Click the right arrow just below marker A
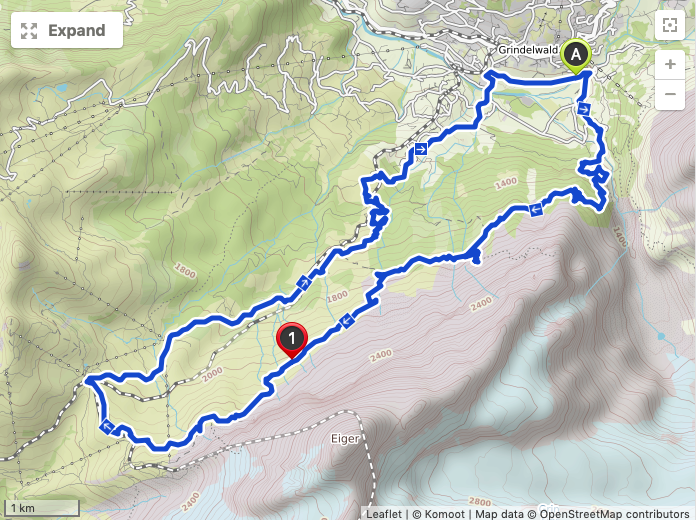Image resolution: width=696 pixels, height=520 pixels. tap(584, 108)
